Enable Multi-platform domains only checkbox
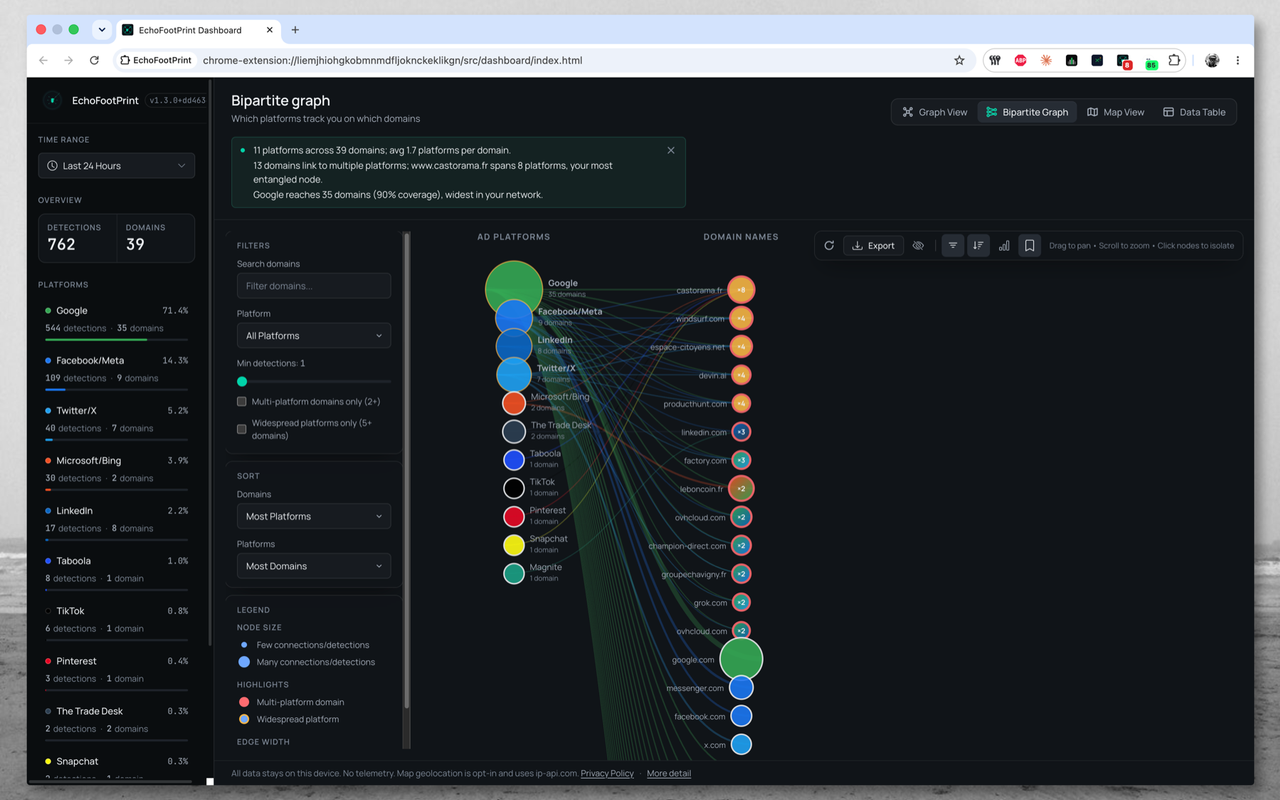Viewport: 1280px width, 800px height. coord(242,402)
